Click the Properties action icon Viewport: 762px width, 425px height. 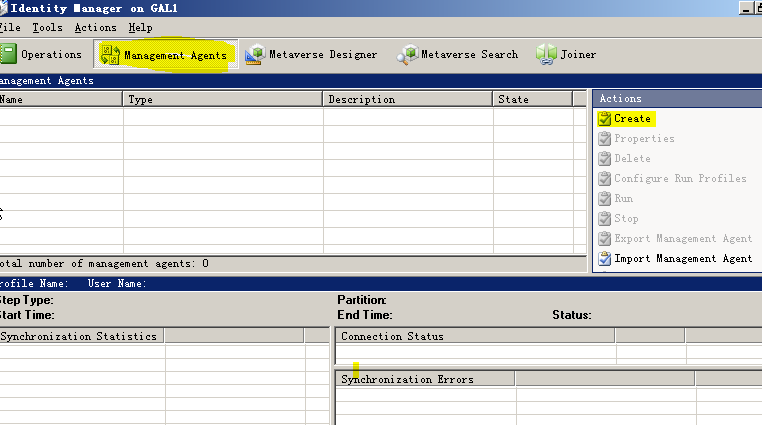[x=605, y=138]
